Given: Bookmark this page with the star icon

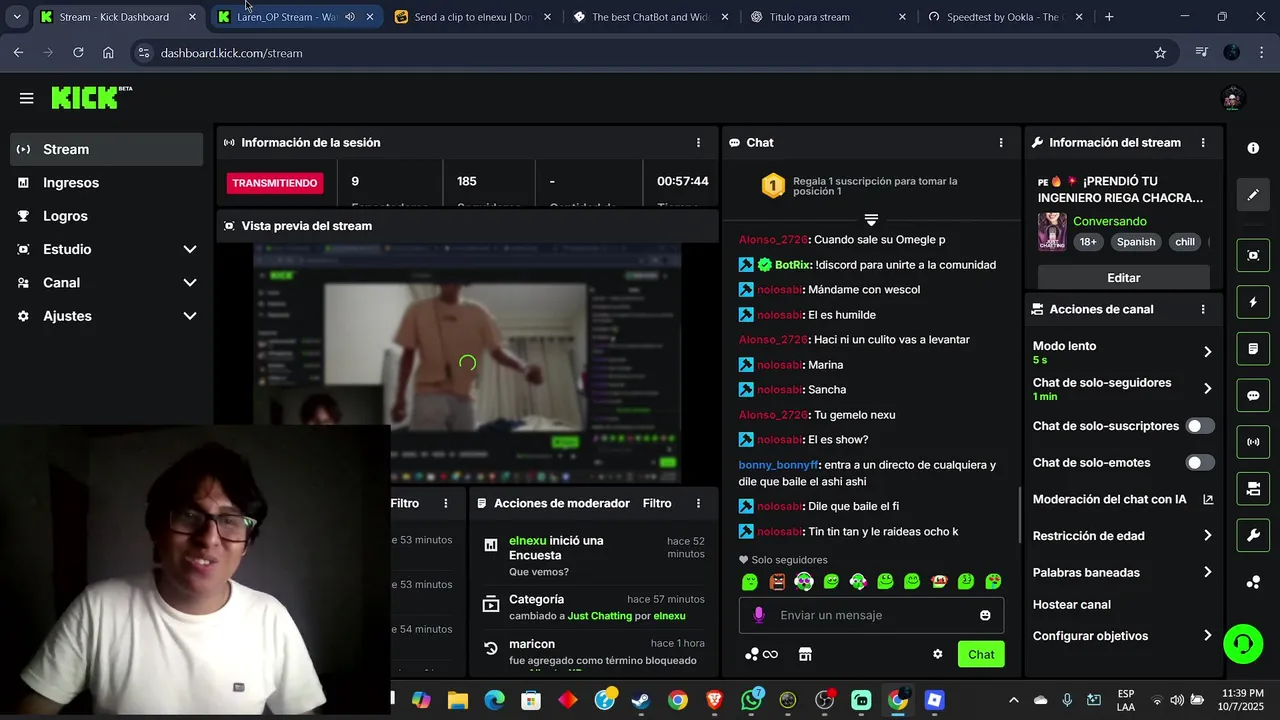Looking at the screenshot, I should click(1160, 53).
